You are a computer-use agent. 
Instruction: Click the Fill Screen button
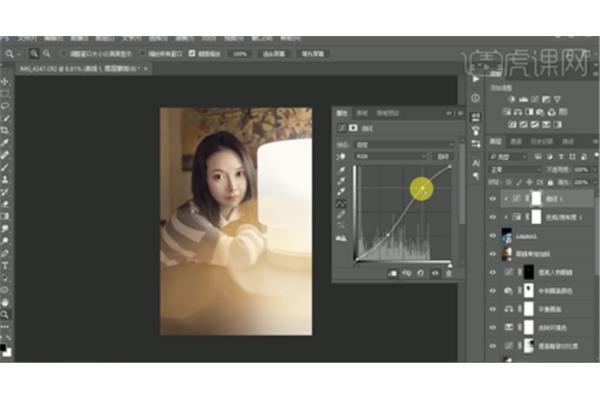[x=313, y=54]
